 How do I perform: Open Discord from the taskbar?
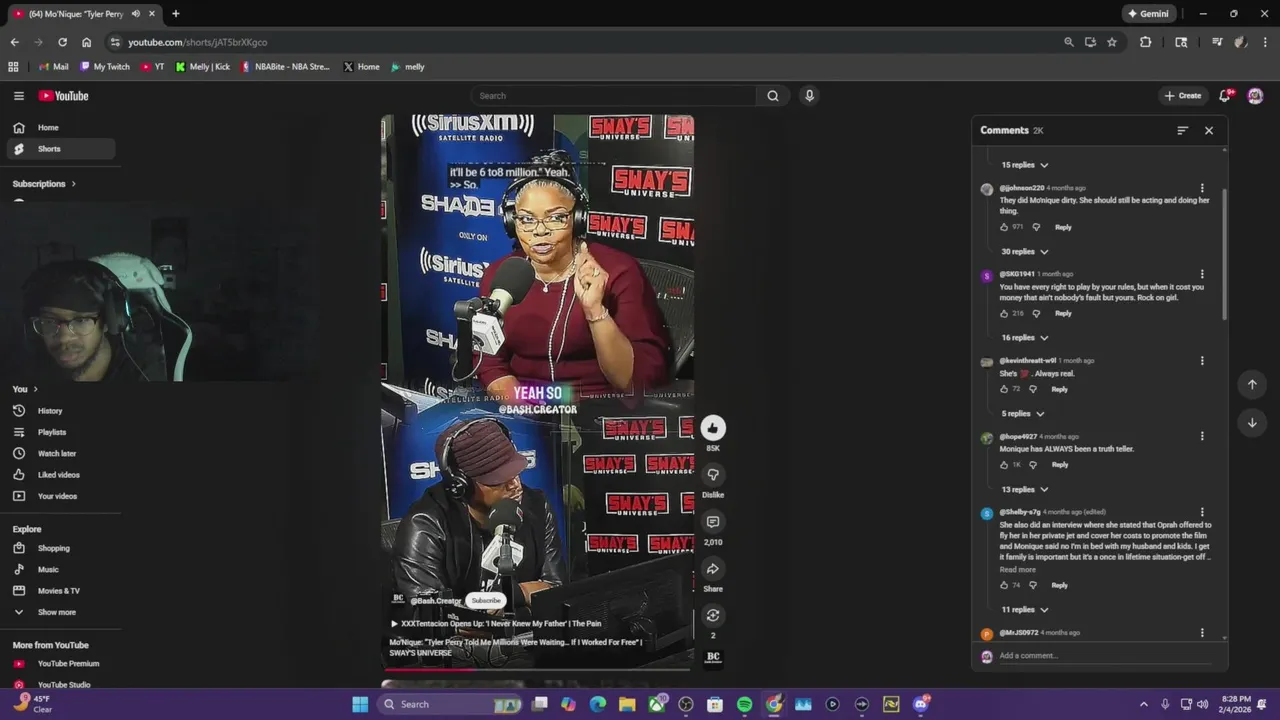(x=920, y=704)
